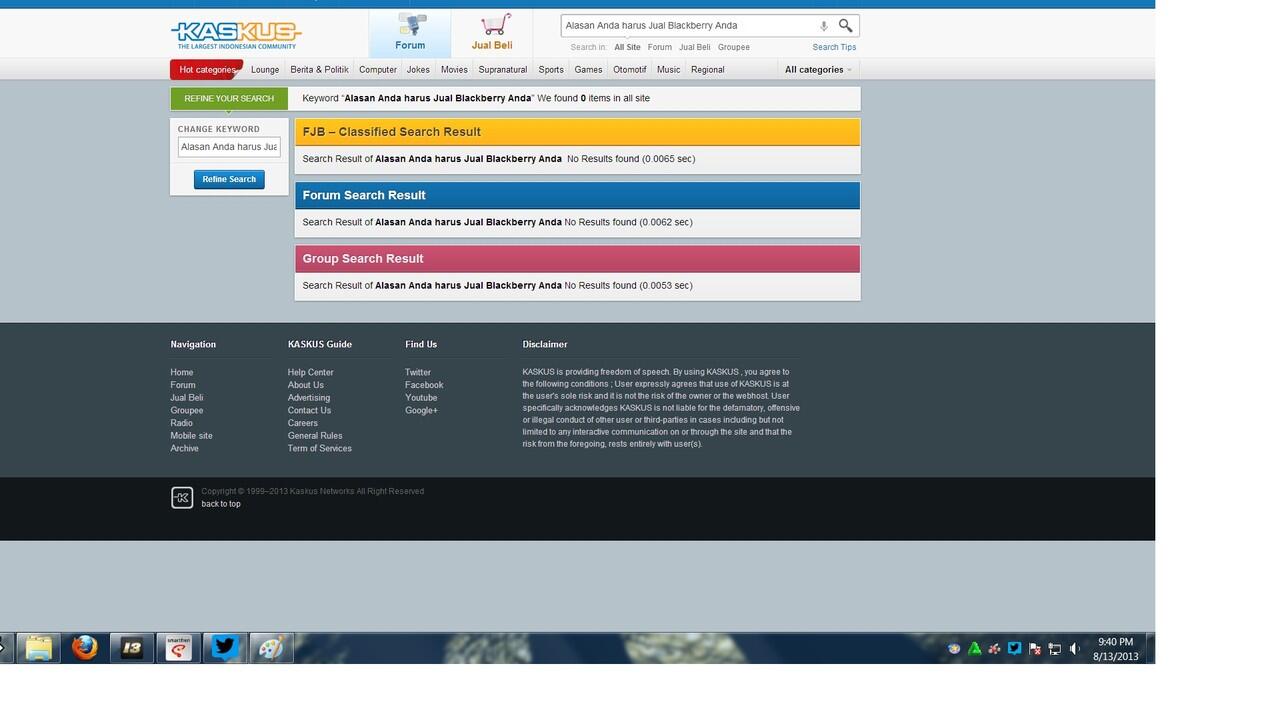Click the Refine Search button
Screen dimensions: 1280x720
coord(229,179)
